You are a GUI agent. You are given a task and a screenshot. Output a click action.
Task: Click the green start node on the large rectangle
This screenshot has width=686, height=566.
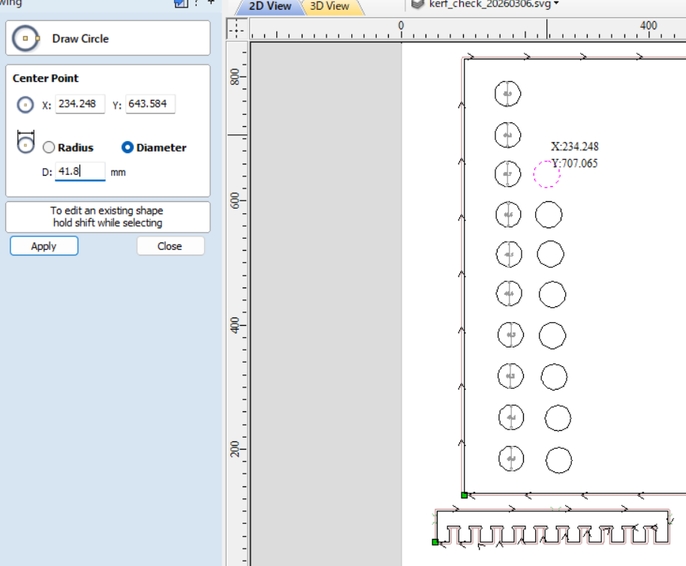[464, 495]
